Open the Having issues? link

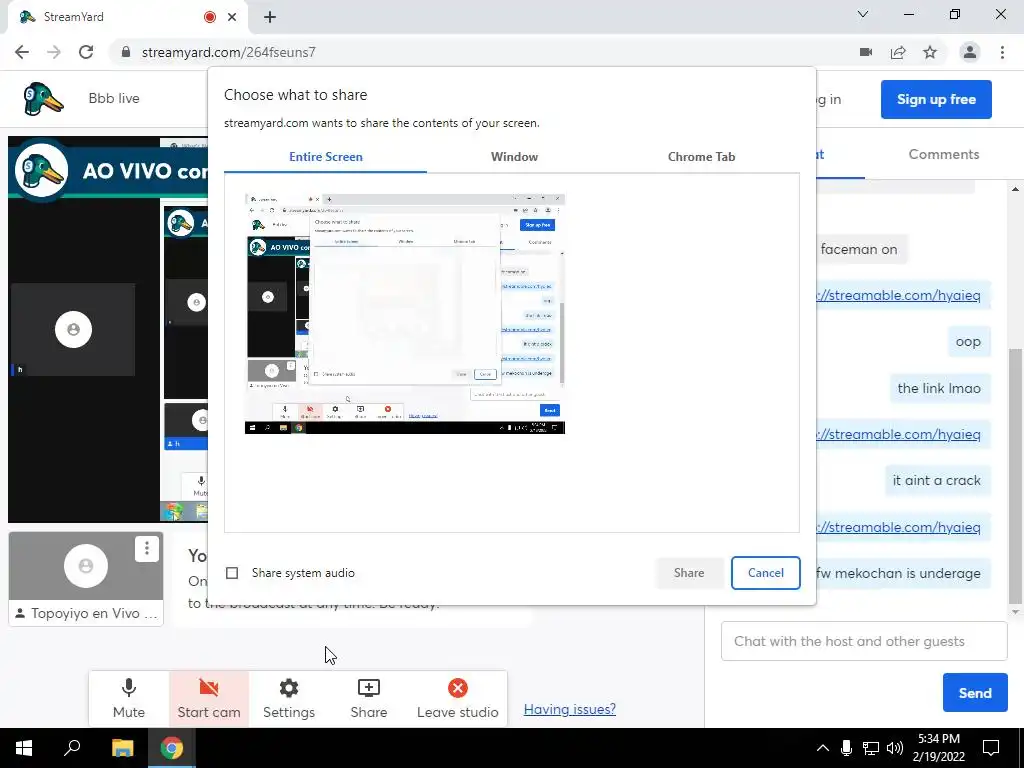click(x=569, y=709)
